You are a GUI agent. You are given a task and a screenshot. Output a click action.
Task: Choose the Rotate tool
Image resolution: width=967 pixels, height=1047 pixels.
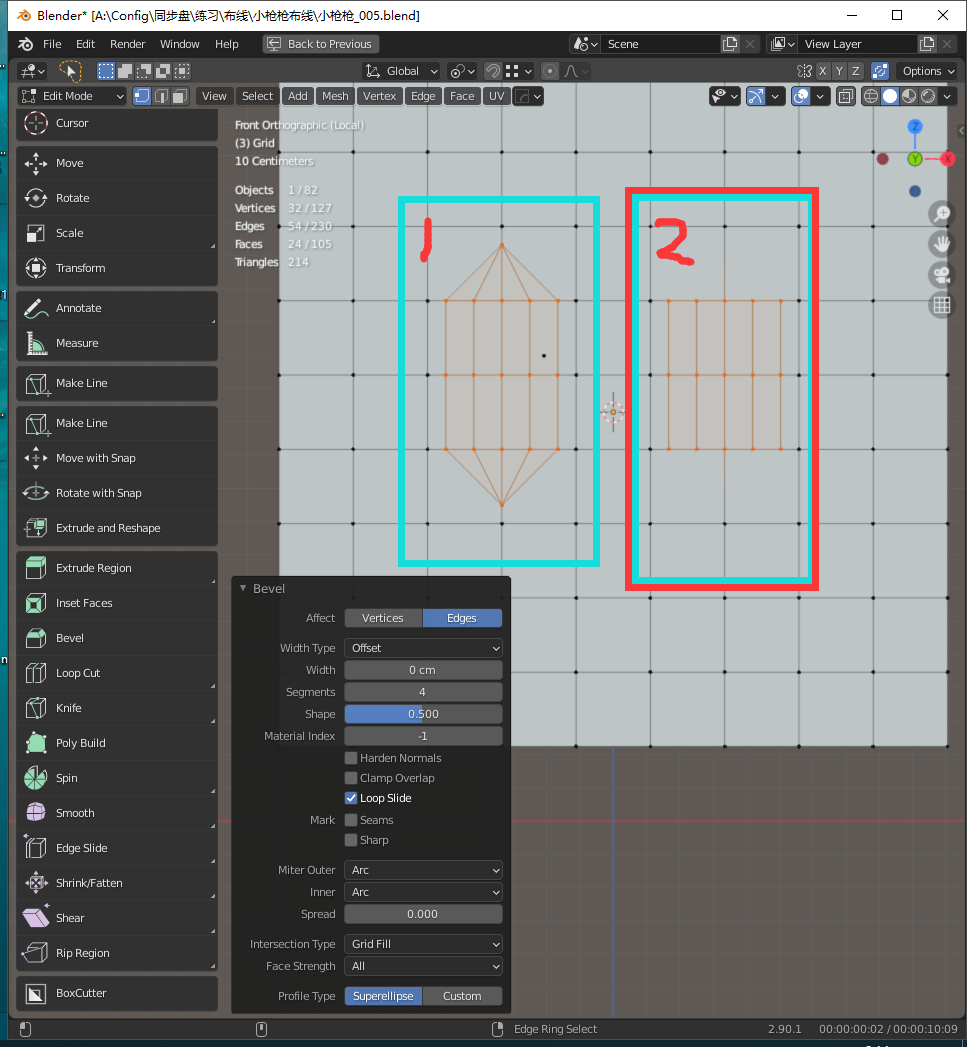tap(117, 198)
